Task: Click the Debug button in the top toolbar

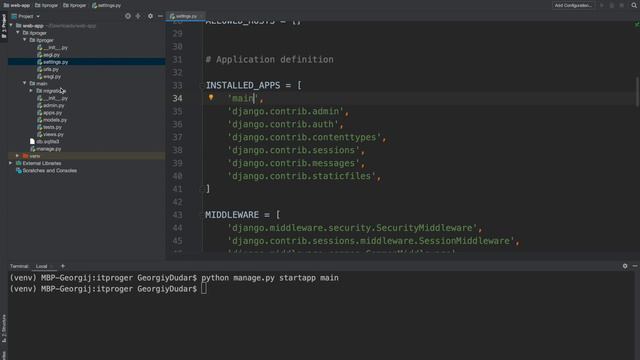Action: coord(611,5)
